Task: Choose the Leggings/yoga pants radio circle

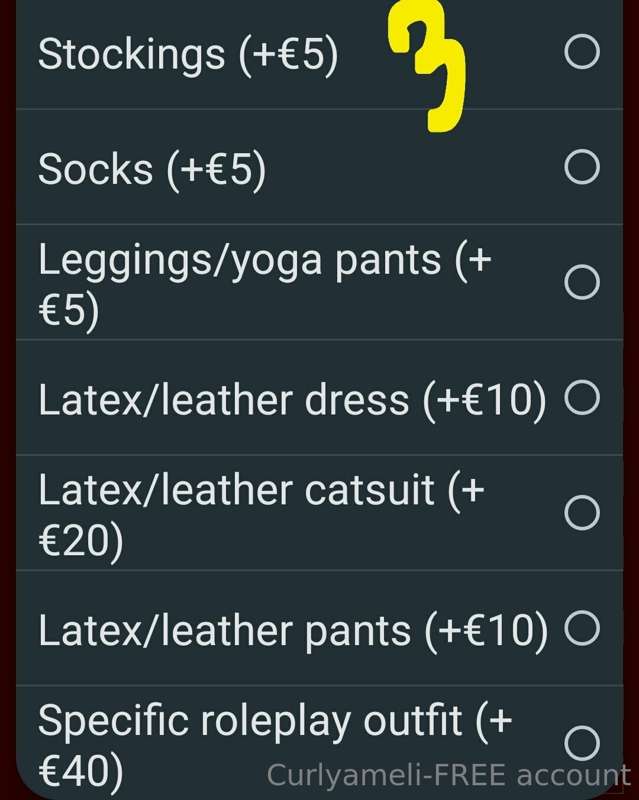Action: [x=582, y=282]
